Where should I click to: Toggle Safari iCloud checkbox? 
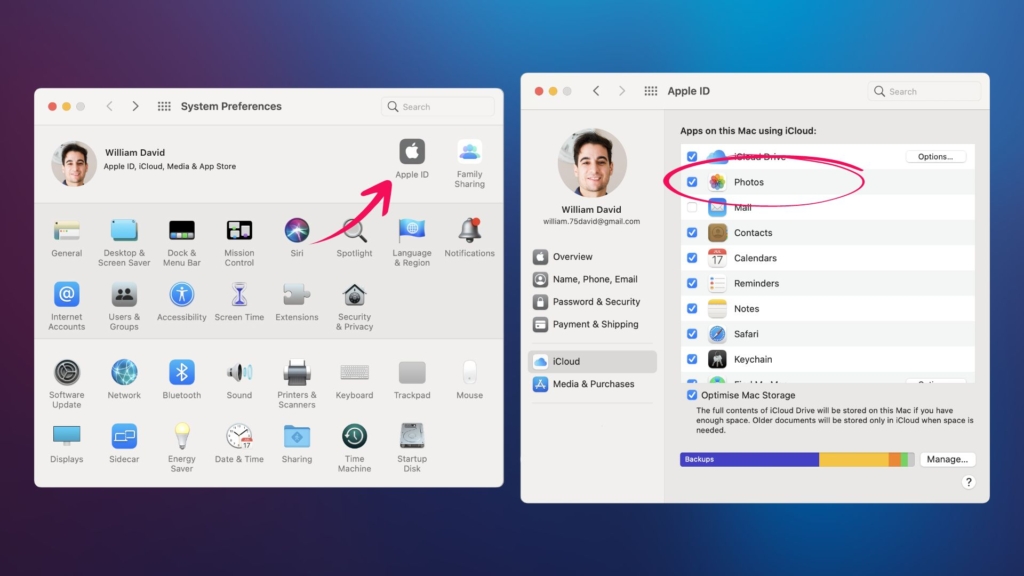[x=692, y=334]
